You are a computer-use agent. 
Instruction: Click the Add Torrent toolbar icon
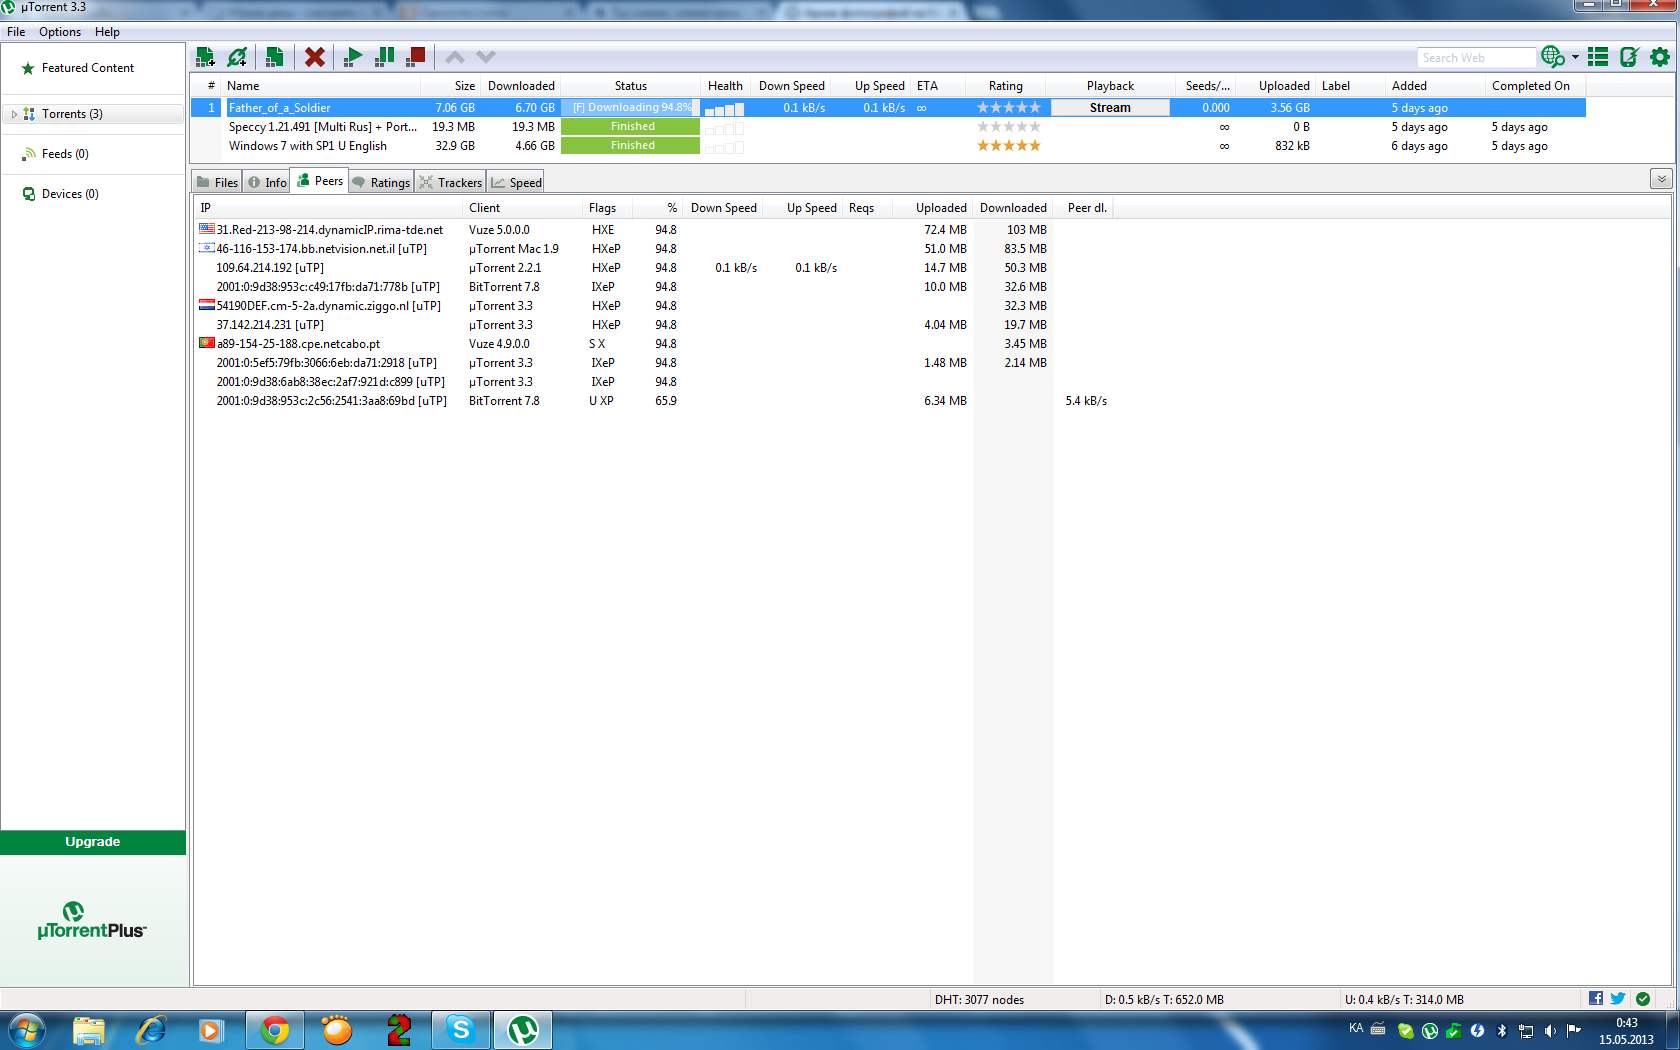pyautogui.click(x=206, y=57)
